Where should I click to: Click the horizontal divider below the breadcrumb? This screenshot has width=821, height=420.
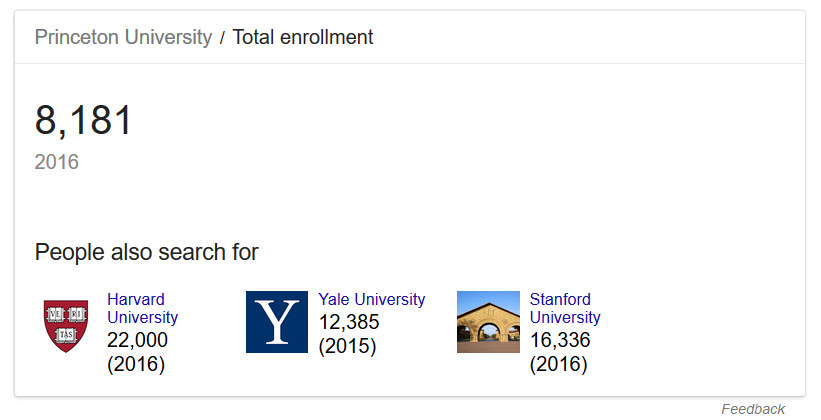pos(410,64)
